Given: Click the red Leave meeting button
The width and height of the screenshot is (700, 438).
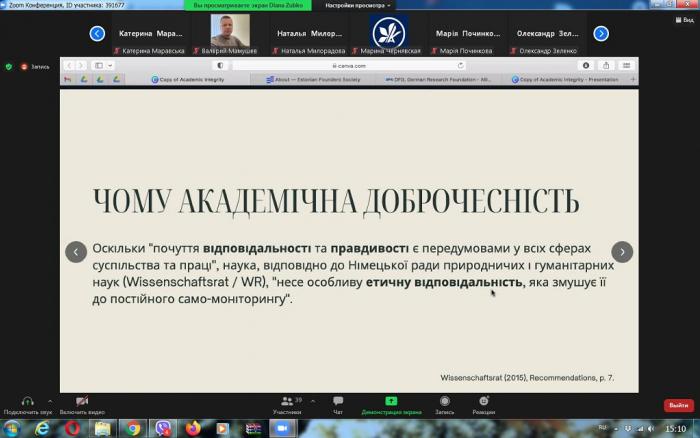Looking at the screenshot, I should pyautogui.click(x=677, y=405).
